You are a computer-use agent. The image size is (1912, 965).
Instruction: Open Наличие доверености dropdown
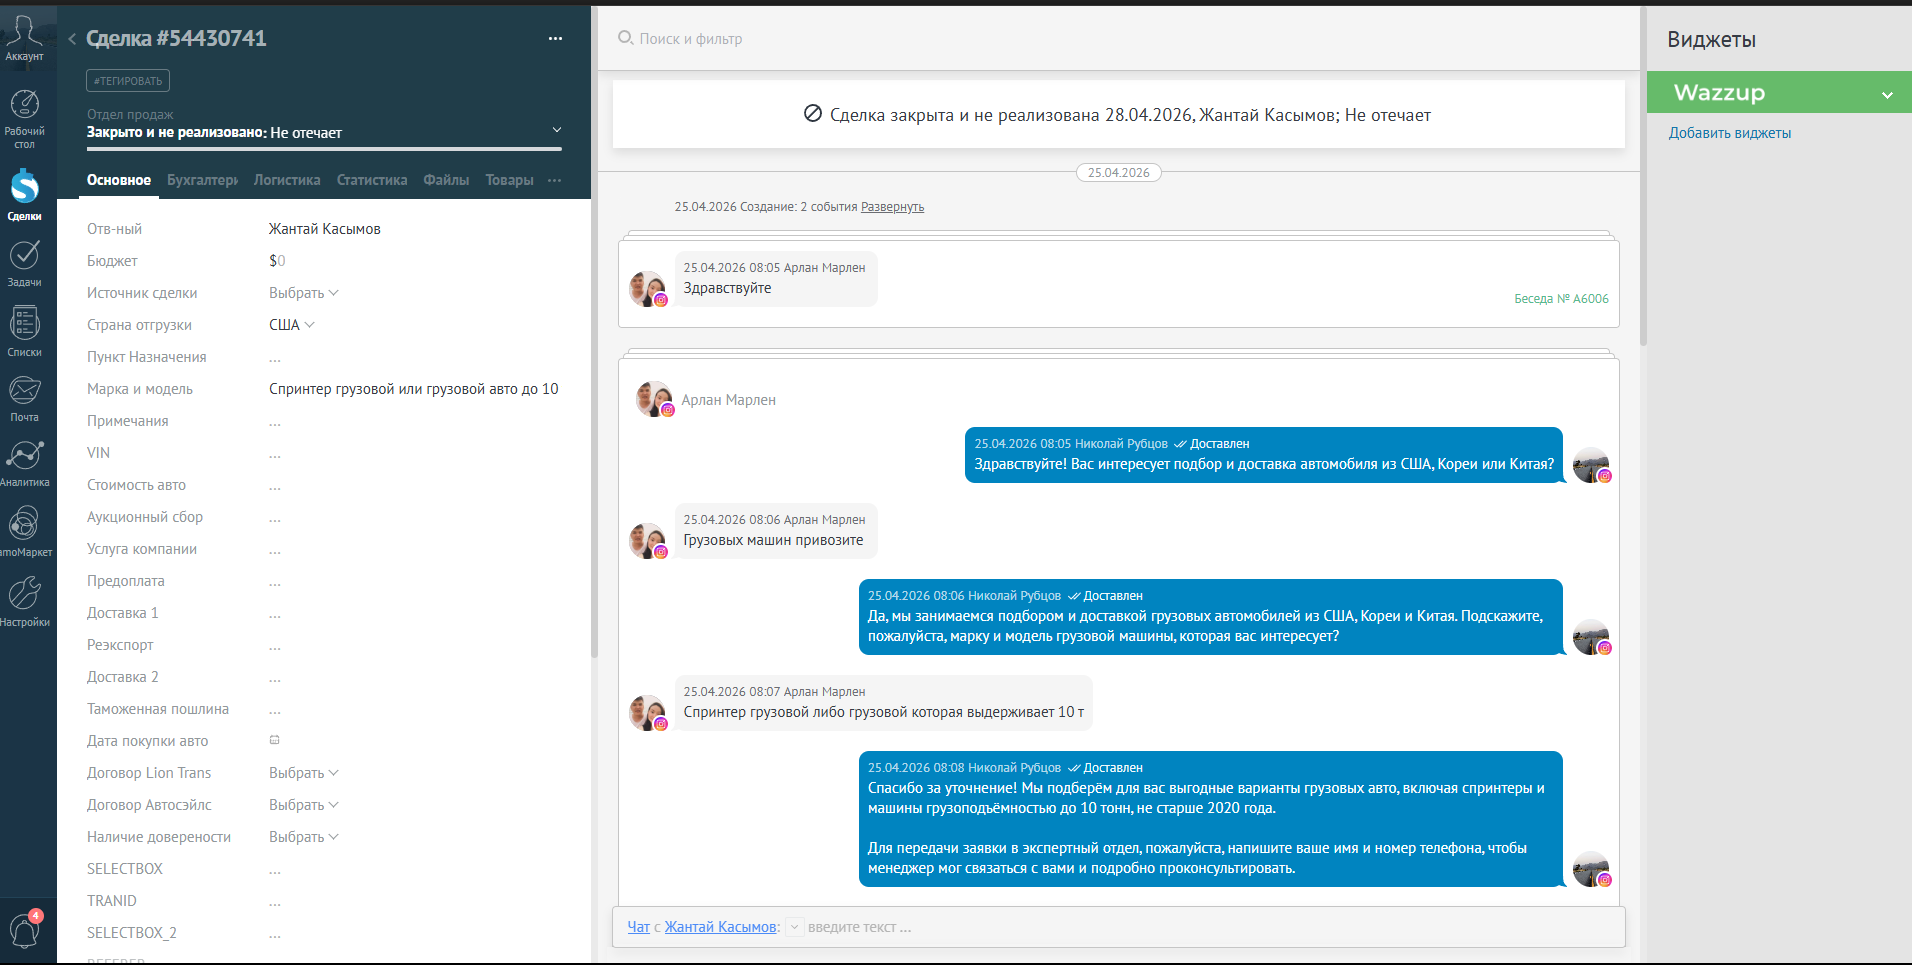click(303, 837)
